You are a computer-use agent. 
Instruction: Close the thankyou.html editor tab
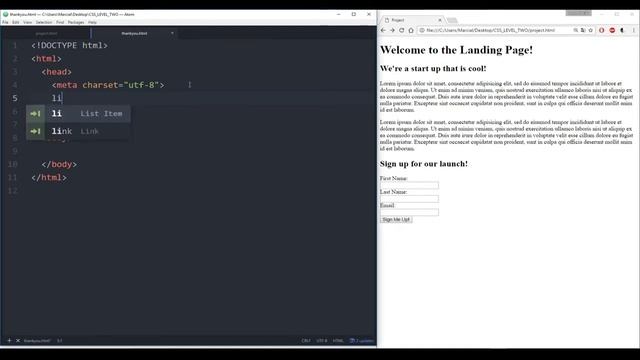172,33
